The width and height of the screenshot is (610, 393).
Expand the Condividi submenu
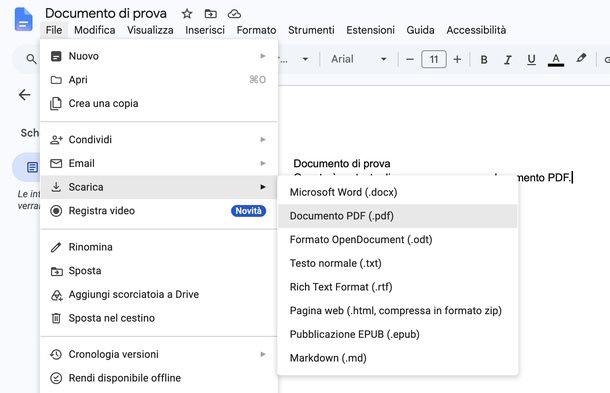point(159,140)
